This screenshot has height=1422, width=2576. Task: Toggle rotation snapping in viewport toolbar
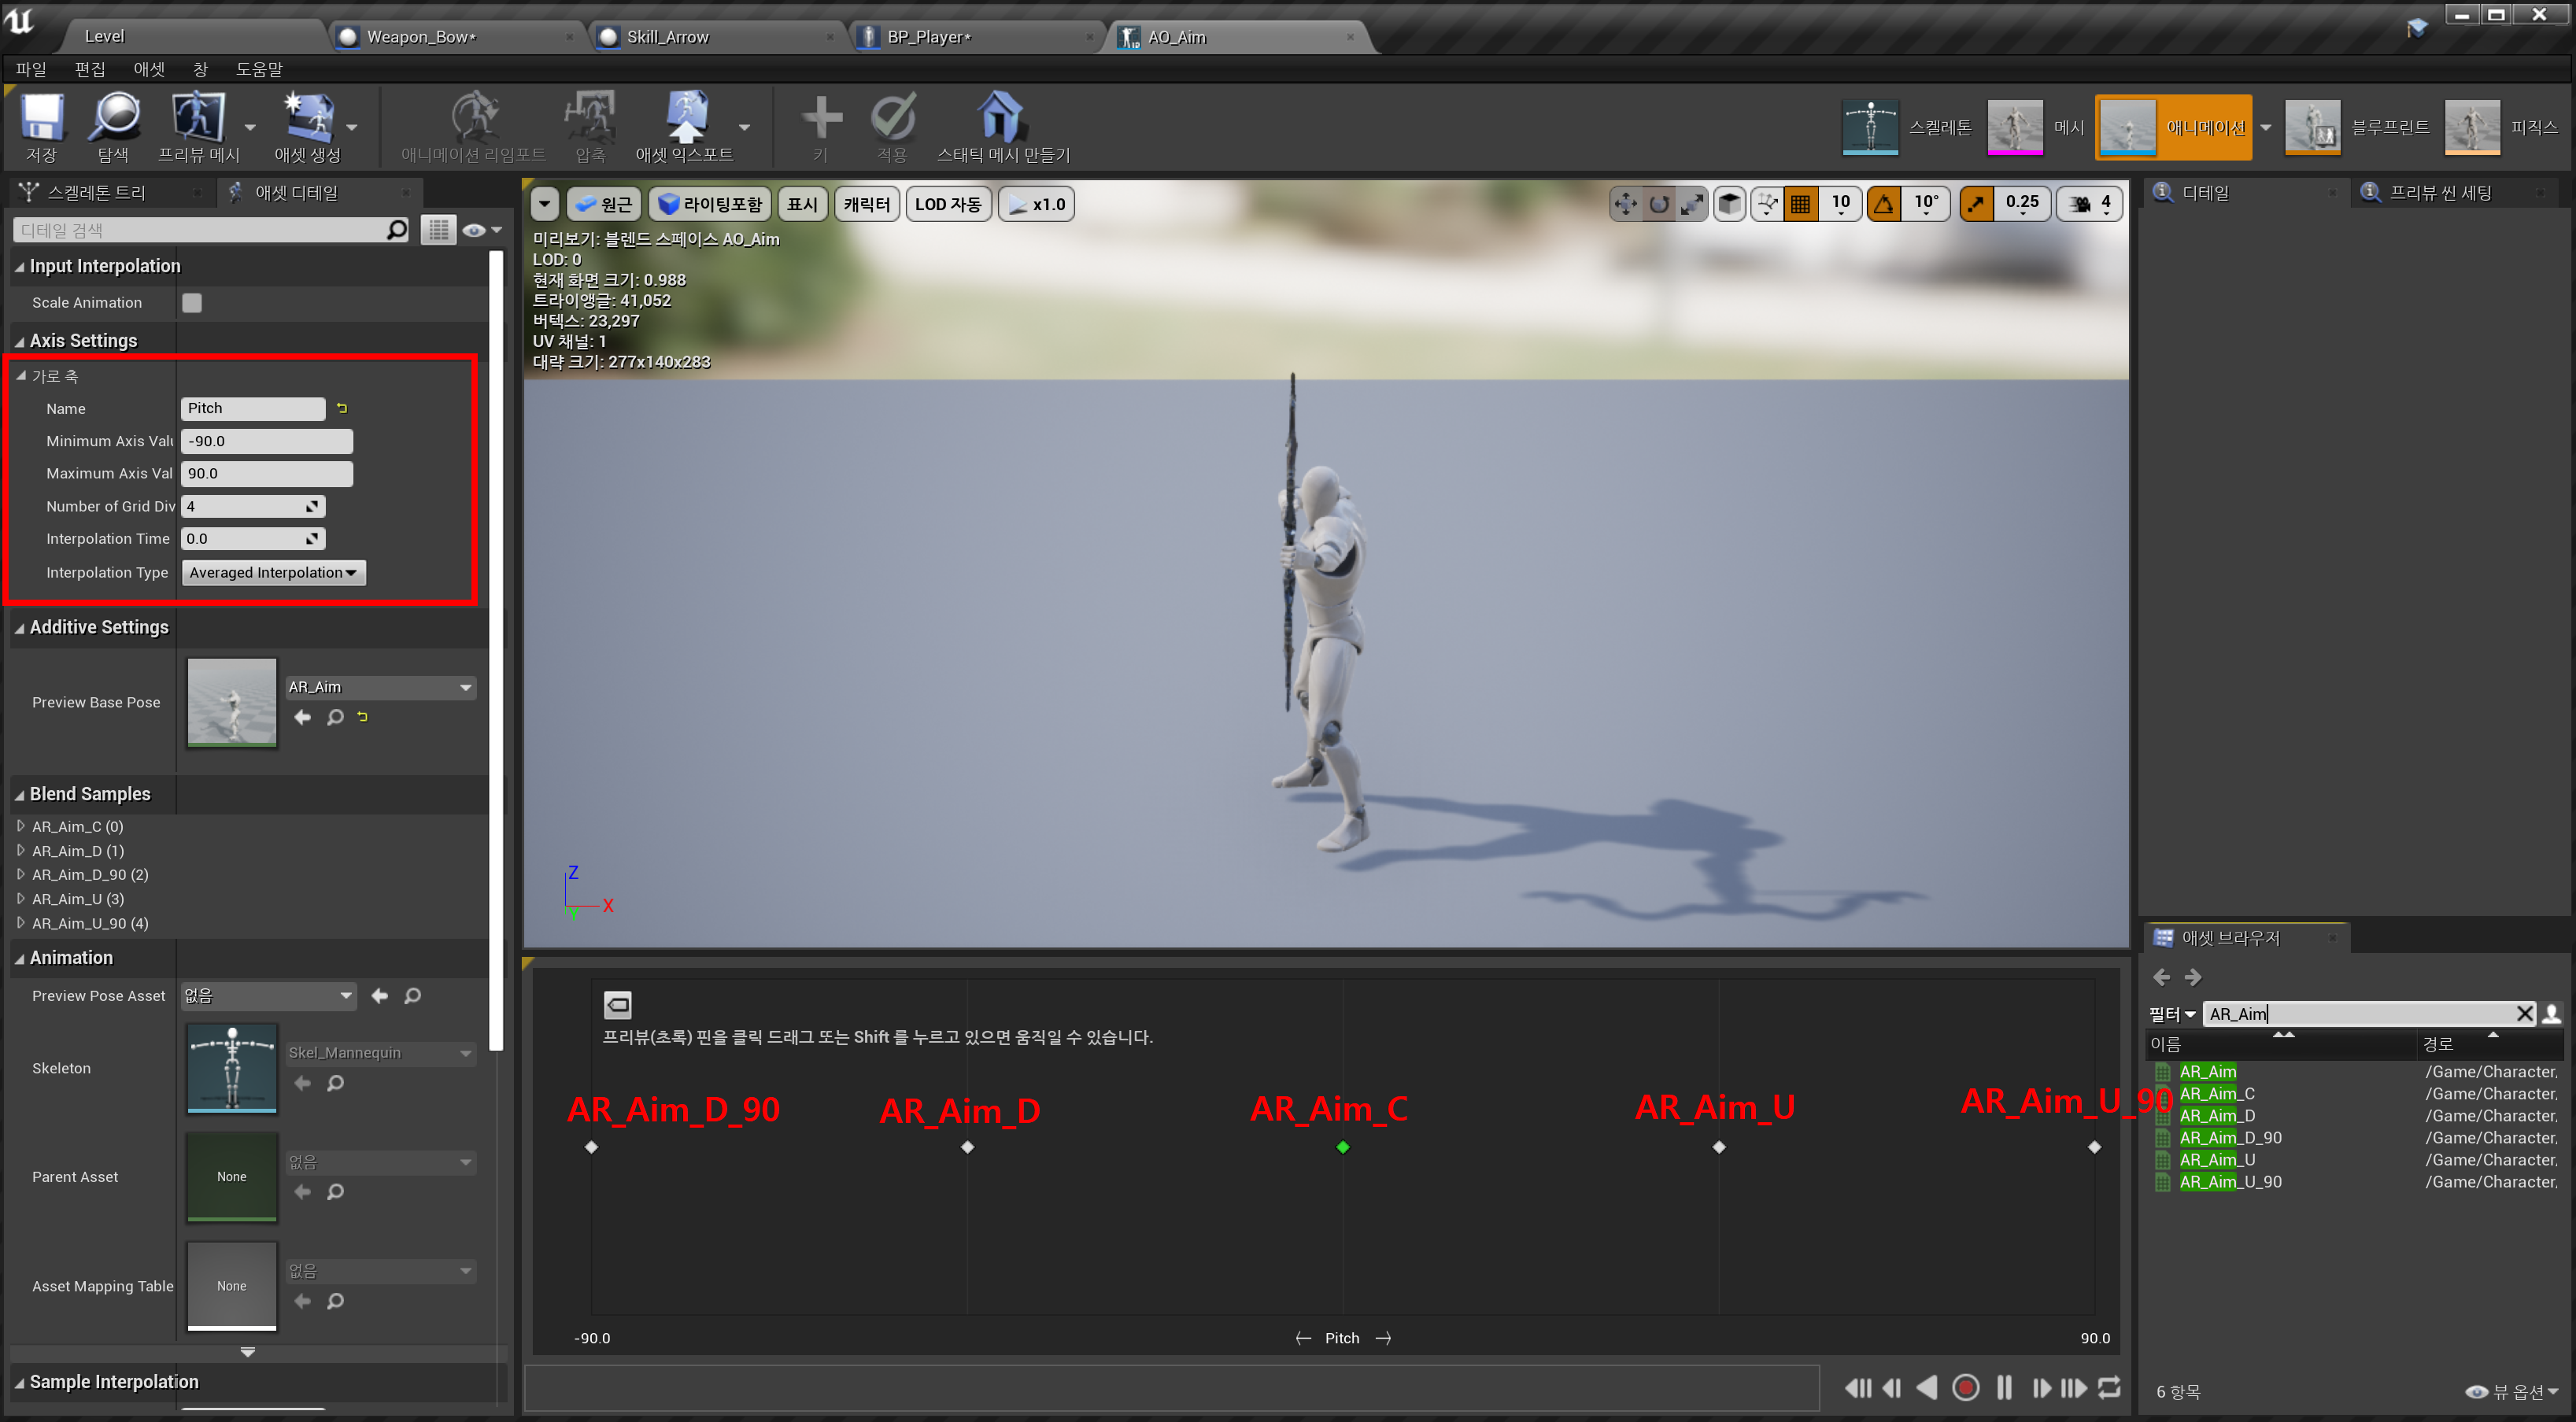(x=1884, y=204)
